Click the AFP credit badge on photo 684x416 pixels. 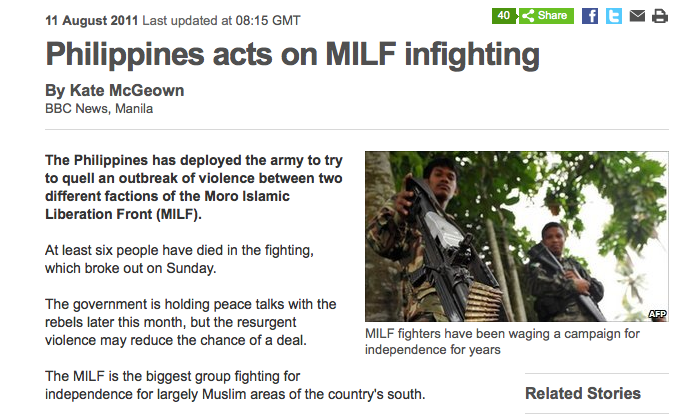pyautogui.click(x=657, y=314)
